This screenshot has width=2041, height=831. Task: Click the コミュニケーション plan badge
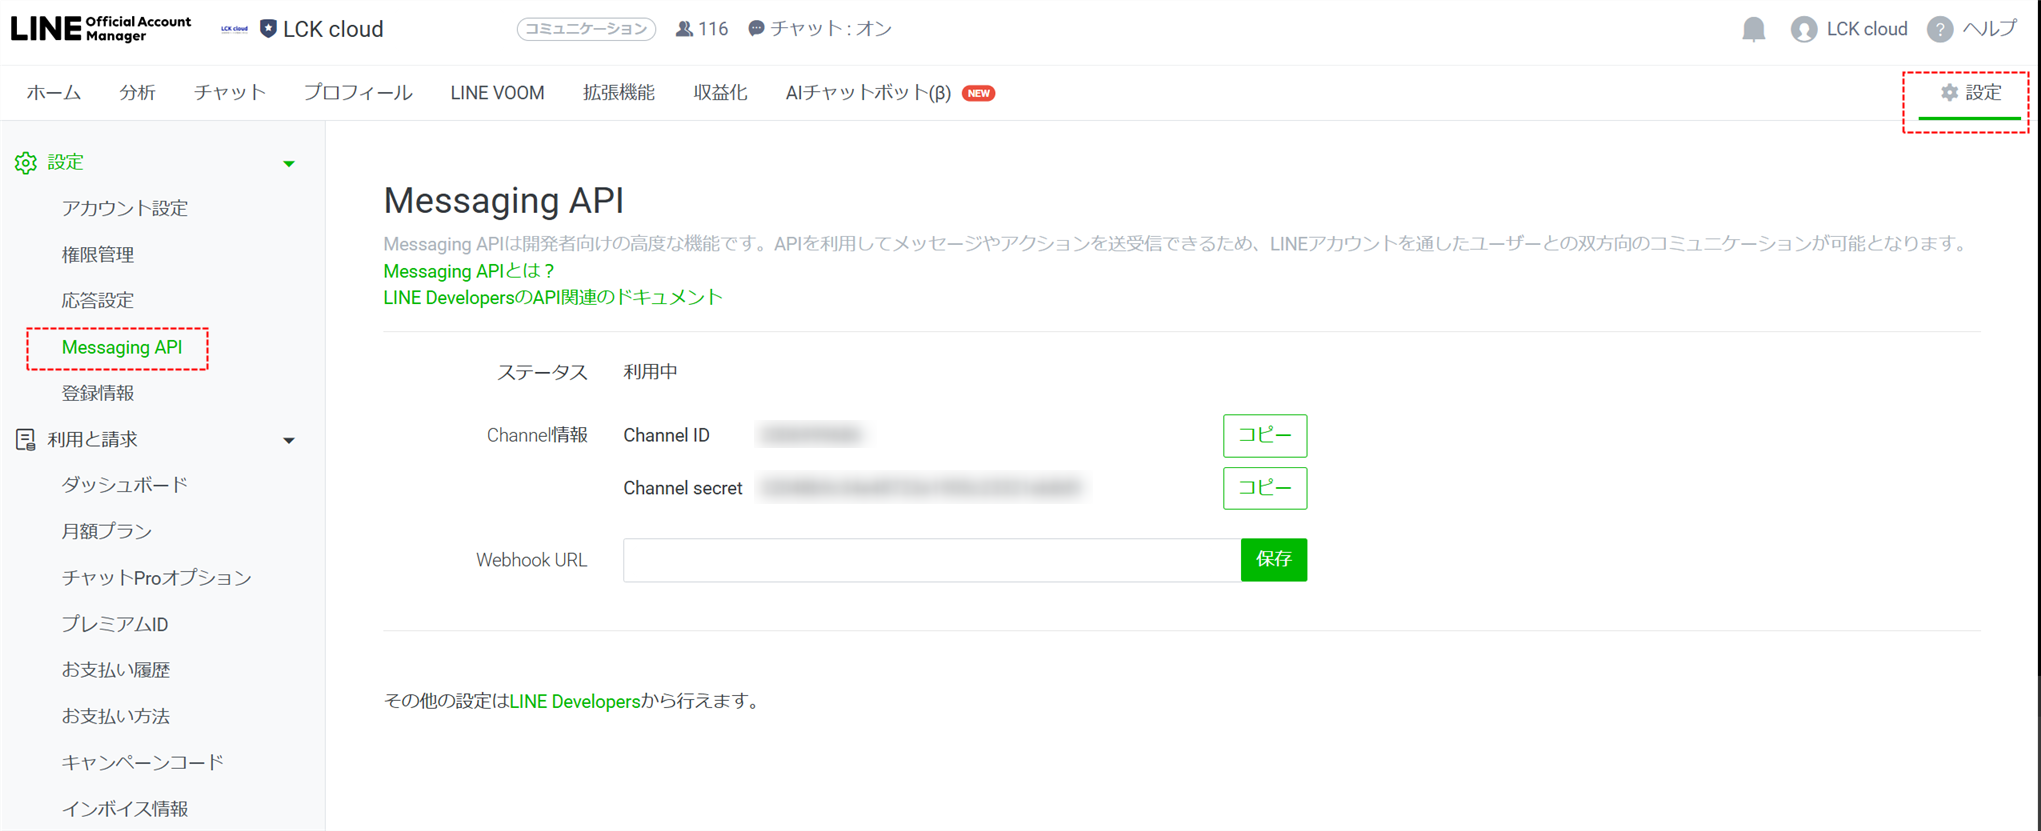(586, 29)
